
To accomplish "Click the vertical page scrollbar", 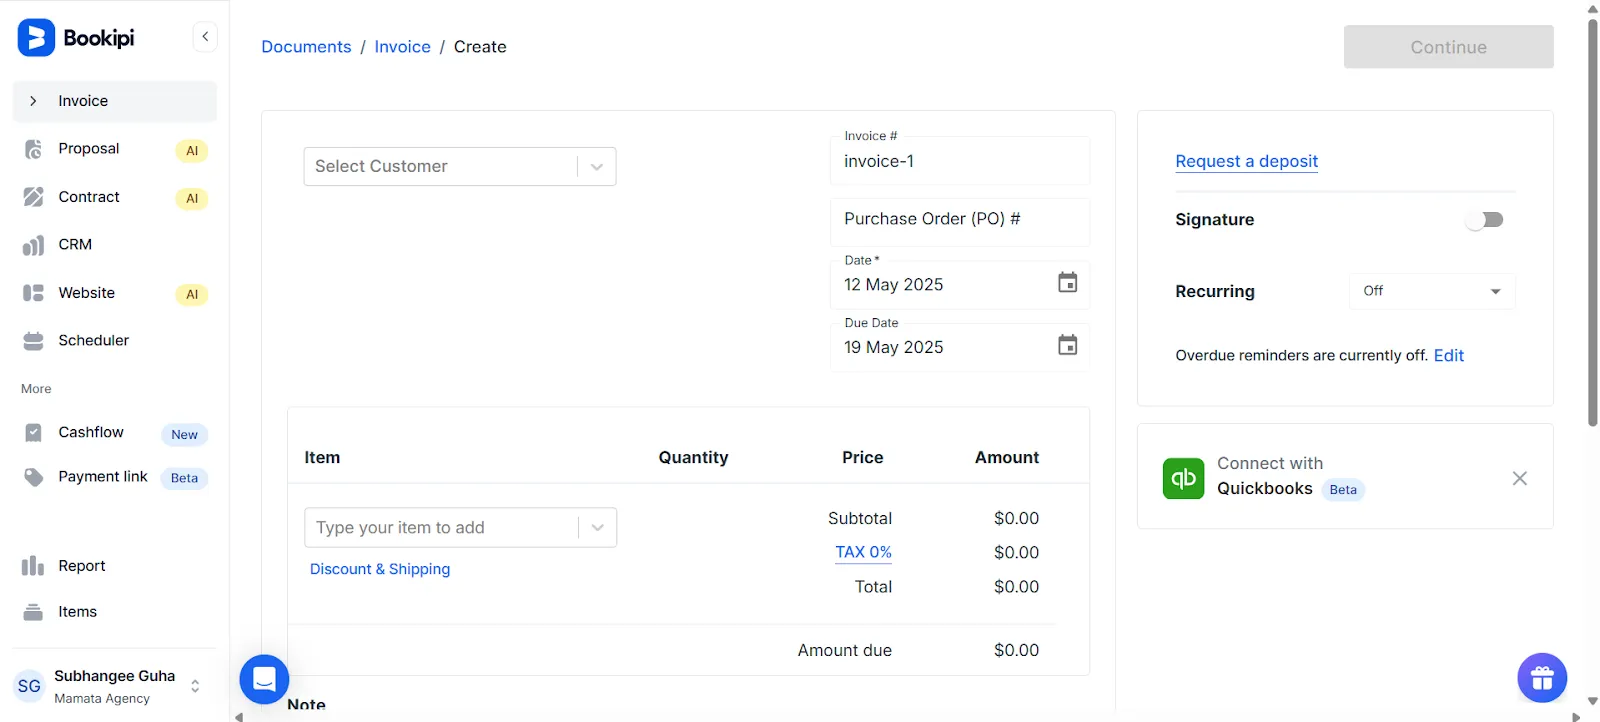I will (x=1592, y=222).
